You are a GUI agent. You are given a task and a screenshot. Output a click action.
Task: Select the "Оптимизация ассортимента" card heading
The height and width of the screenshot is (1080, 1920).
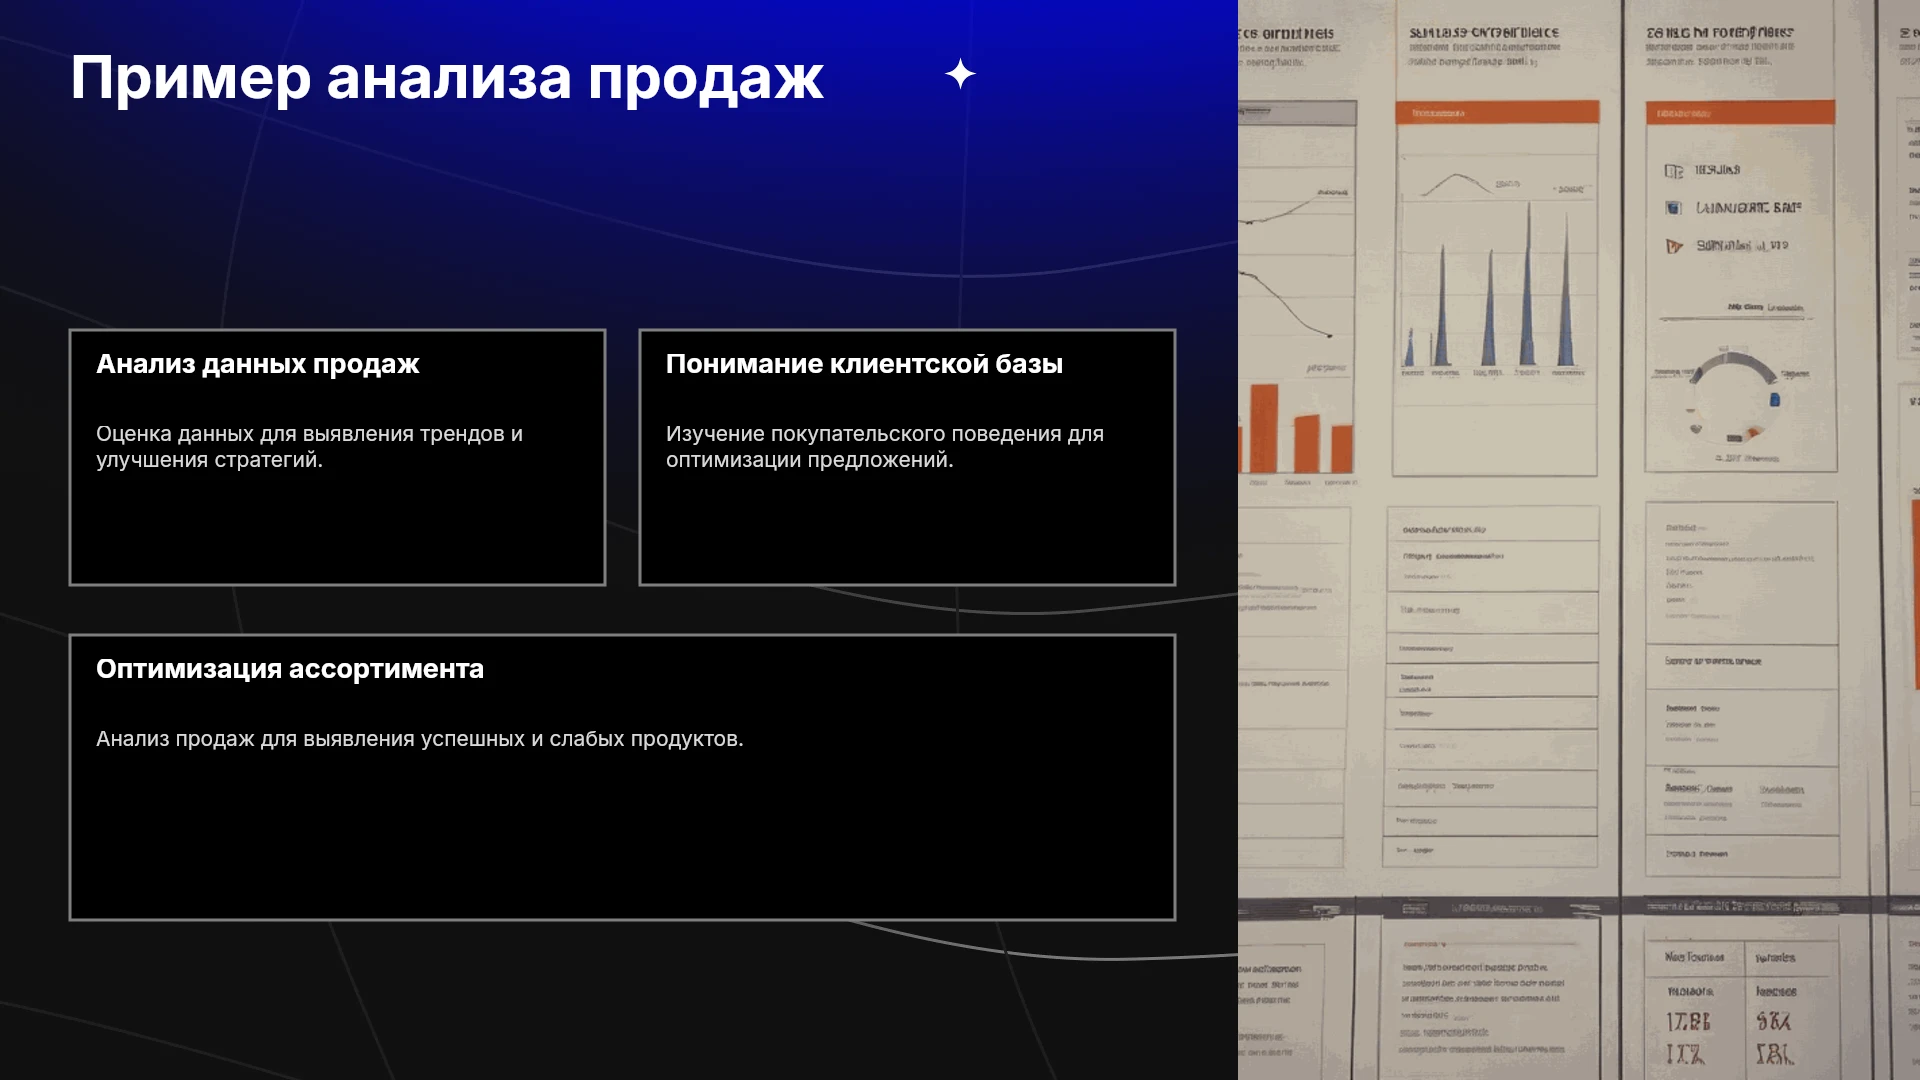pyautogui.click(x=290, y=669)
